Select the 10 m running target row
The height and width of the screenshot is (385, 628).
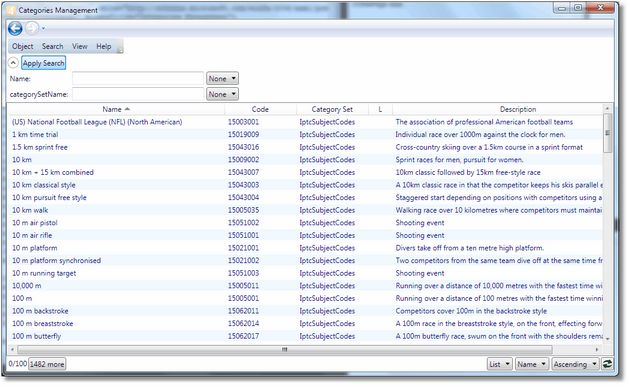305,273
